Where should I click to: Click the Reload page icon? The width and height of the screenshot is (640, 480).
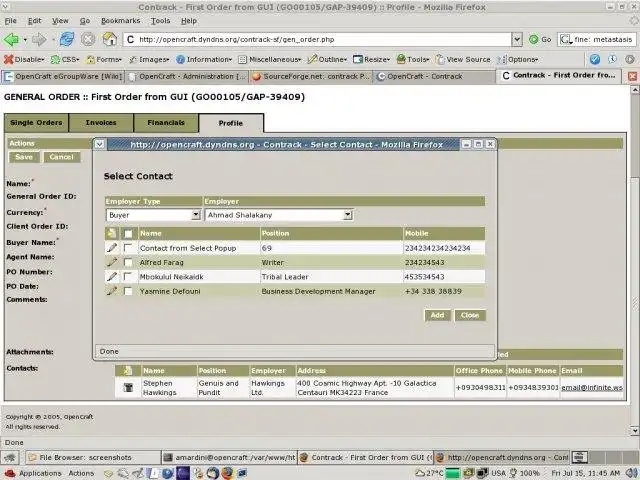coord(67,39)
